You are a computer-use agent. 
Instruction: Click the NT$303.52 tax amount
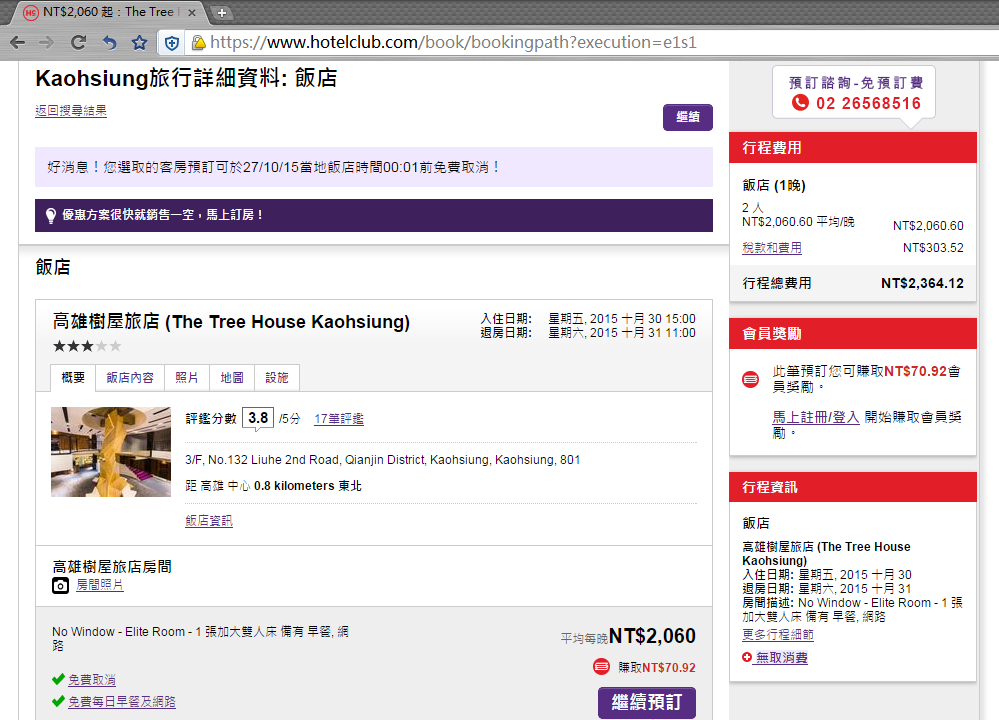click(x=933, y=248)
